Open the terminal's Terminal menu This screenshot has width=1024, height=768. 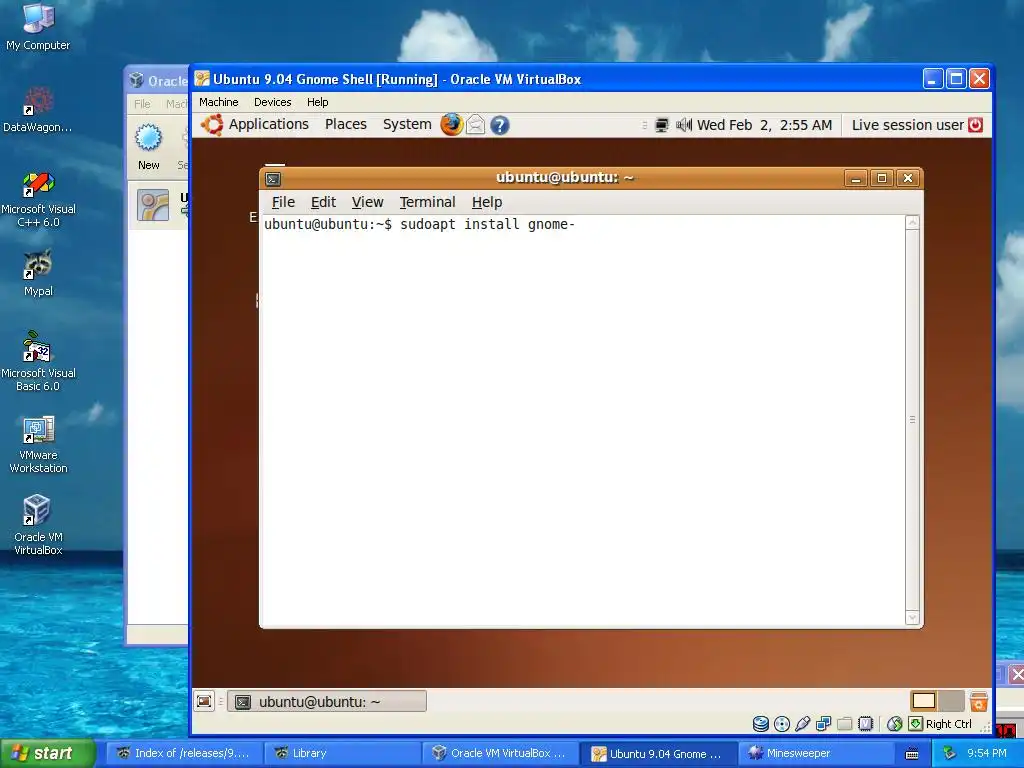(427, 202)
